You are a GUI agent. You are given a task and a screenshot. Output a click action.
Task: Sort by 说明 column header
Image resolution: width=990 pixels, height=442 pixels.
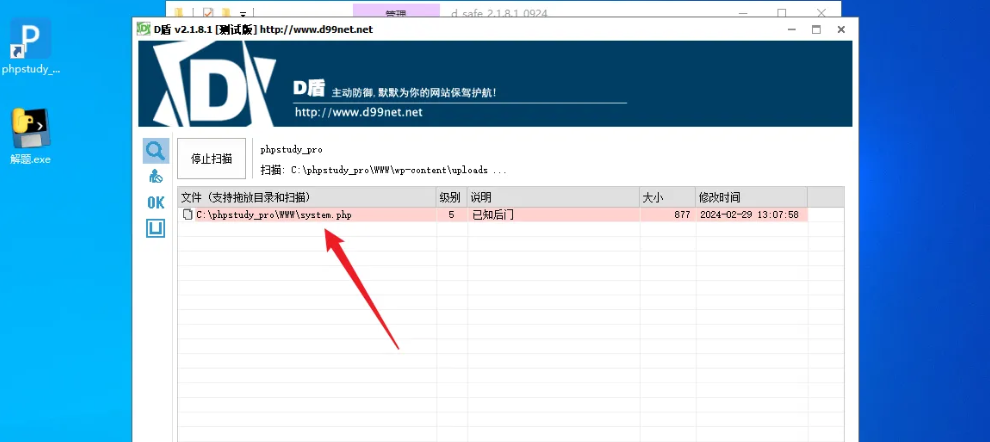pyautogui.click(x=553, y=197)
